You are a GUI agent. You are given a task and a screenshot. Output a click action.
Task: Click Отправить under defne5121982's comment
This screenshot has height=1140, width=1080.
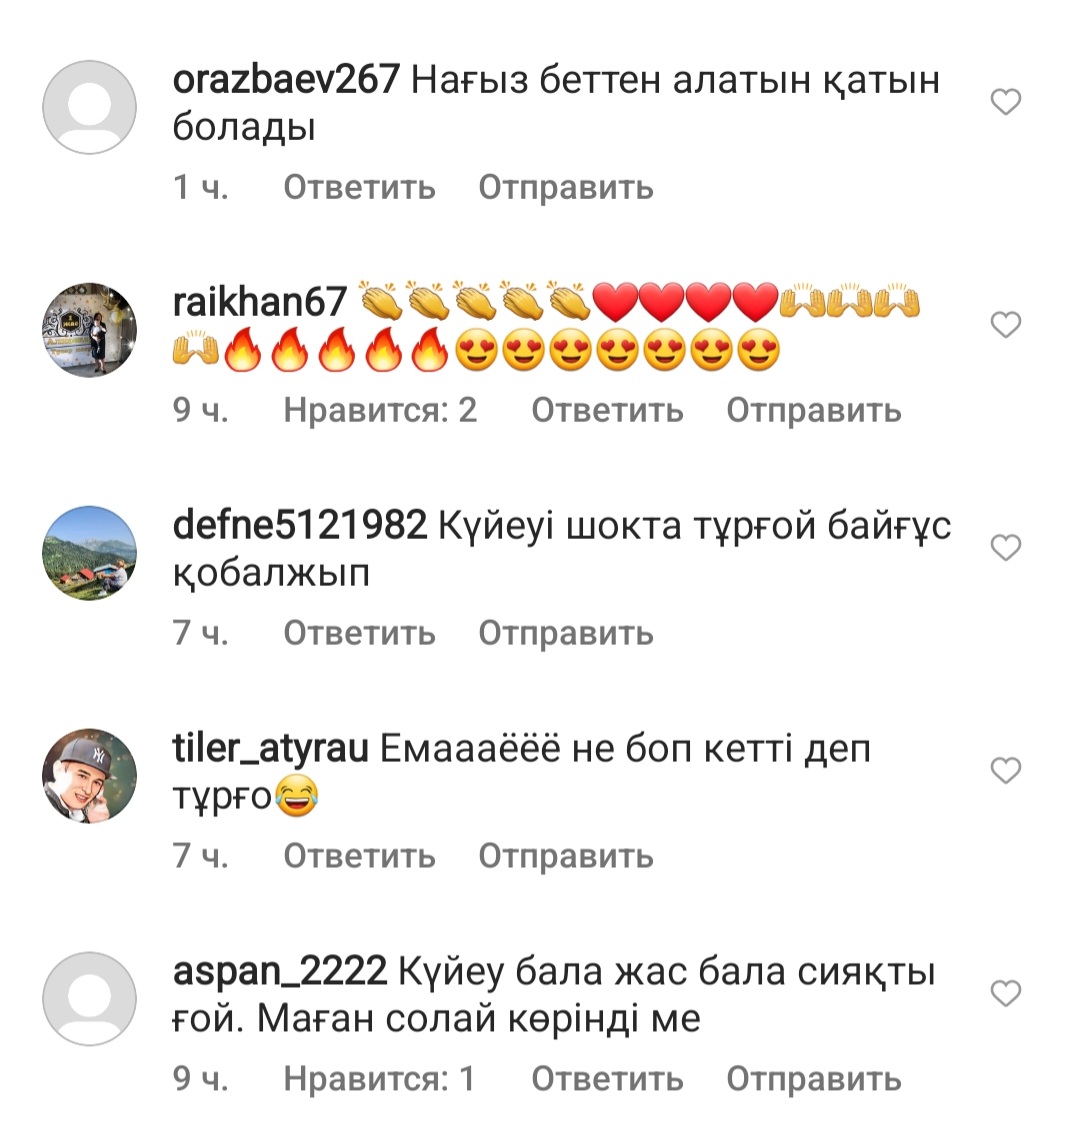click(566, 633)
